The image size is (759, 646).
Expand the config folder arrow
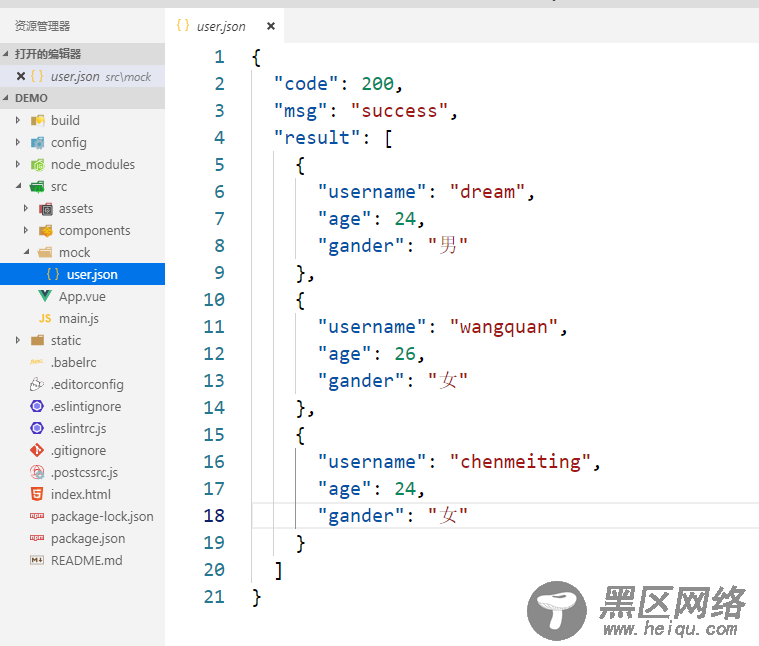(18, 142)
